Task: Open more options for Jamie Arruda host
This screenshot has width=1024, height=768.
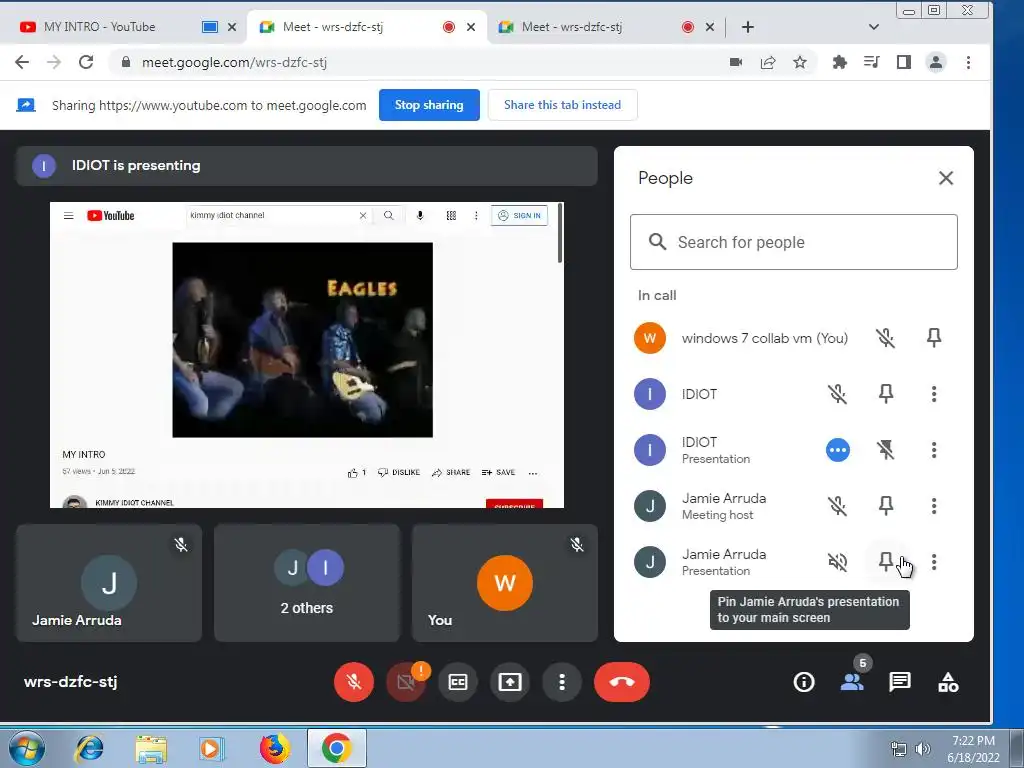Action: point(934,506)
